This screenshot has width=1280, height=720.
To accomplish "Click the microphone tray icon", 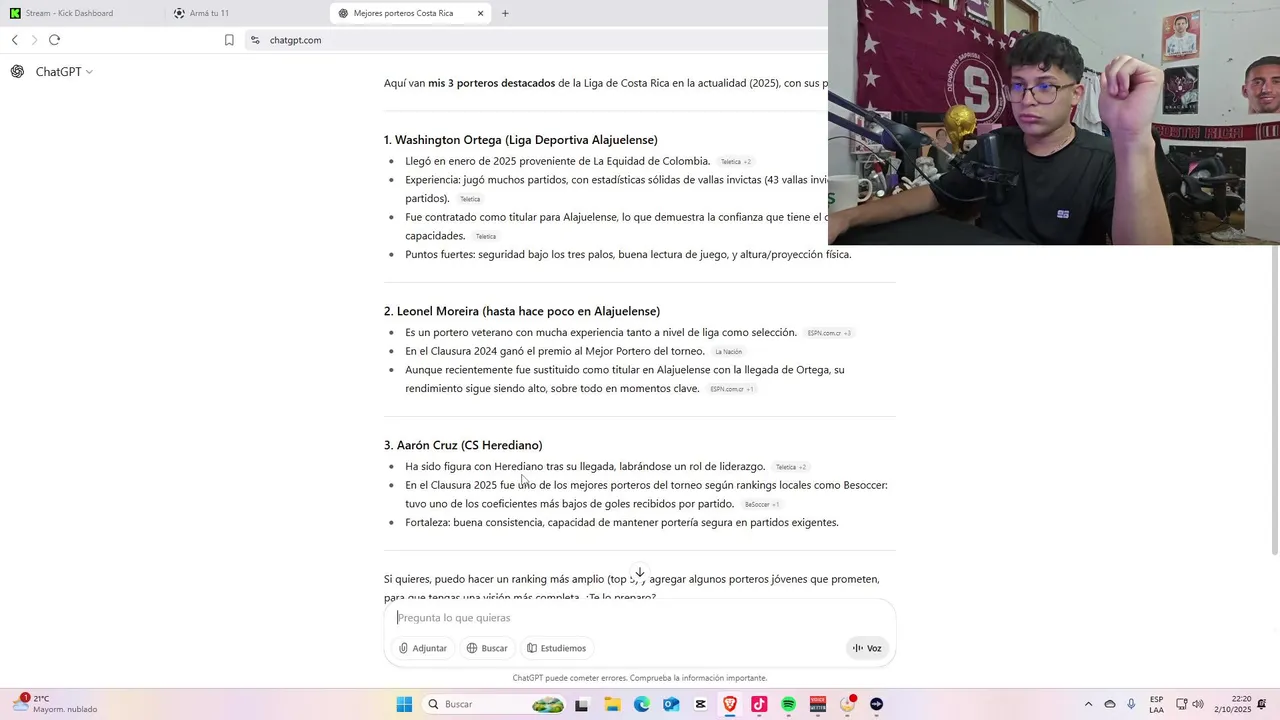I will [x=1131, y=704].
